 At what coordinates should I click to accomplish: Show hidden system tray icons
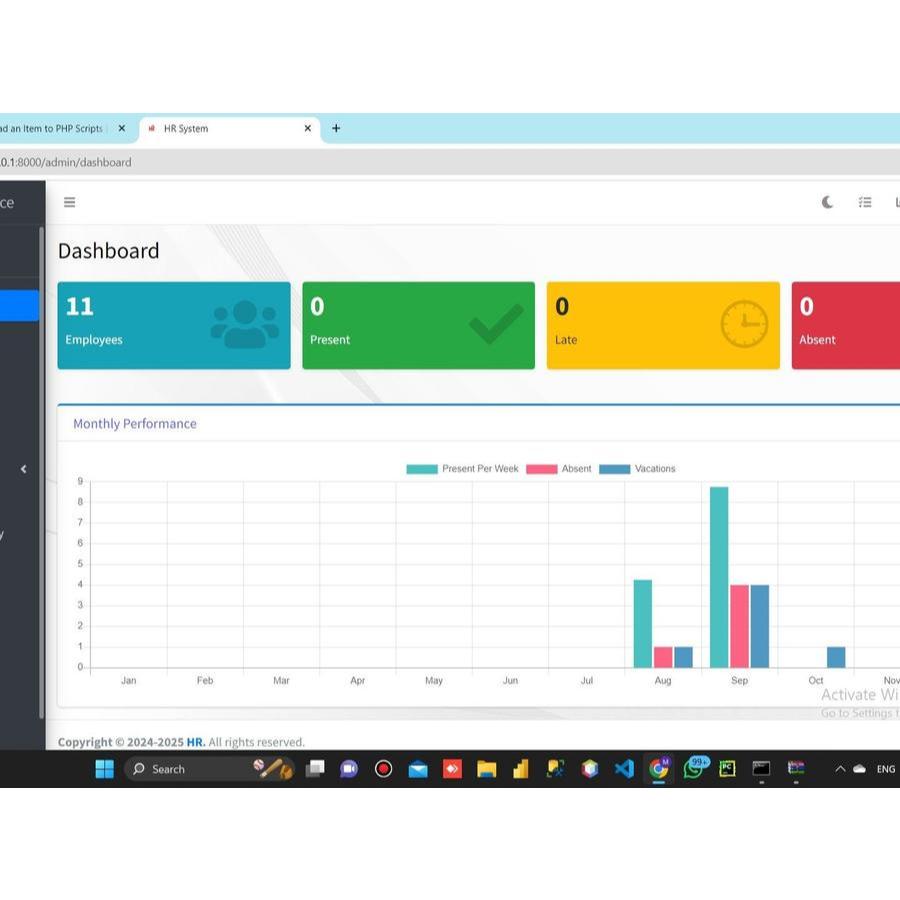tap(840, 769)
